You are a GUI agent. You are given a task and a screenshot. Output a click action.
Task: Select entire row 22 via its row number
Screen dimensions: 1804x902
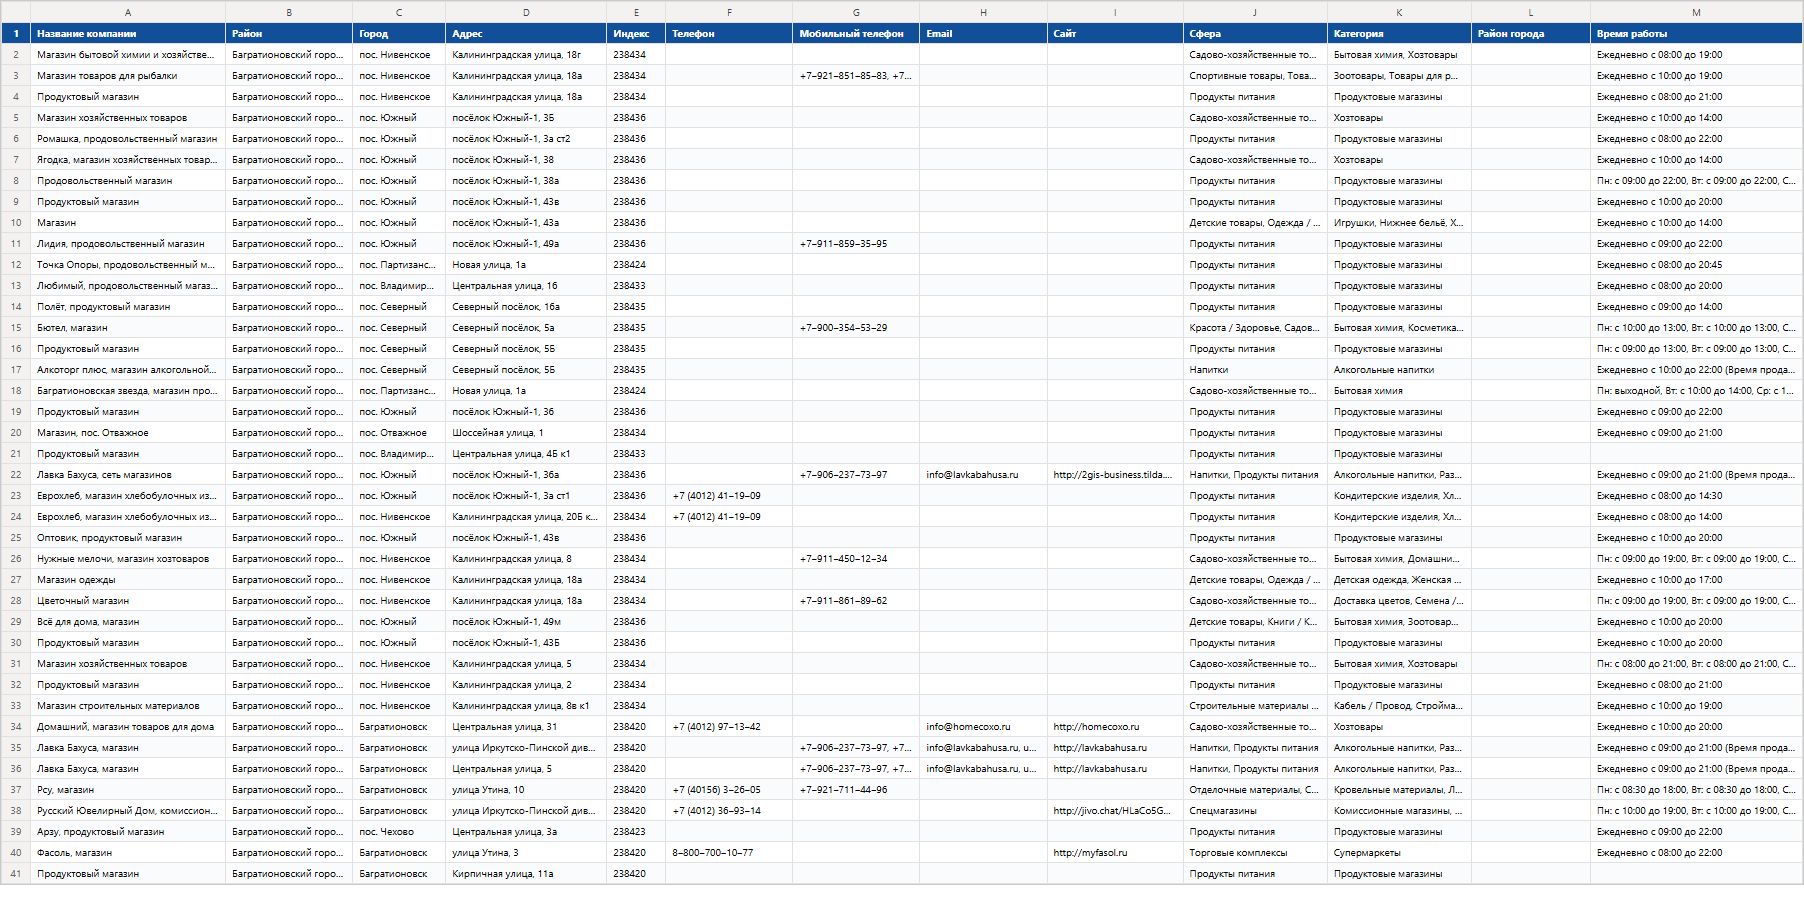pos(15,475)
